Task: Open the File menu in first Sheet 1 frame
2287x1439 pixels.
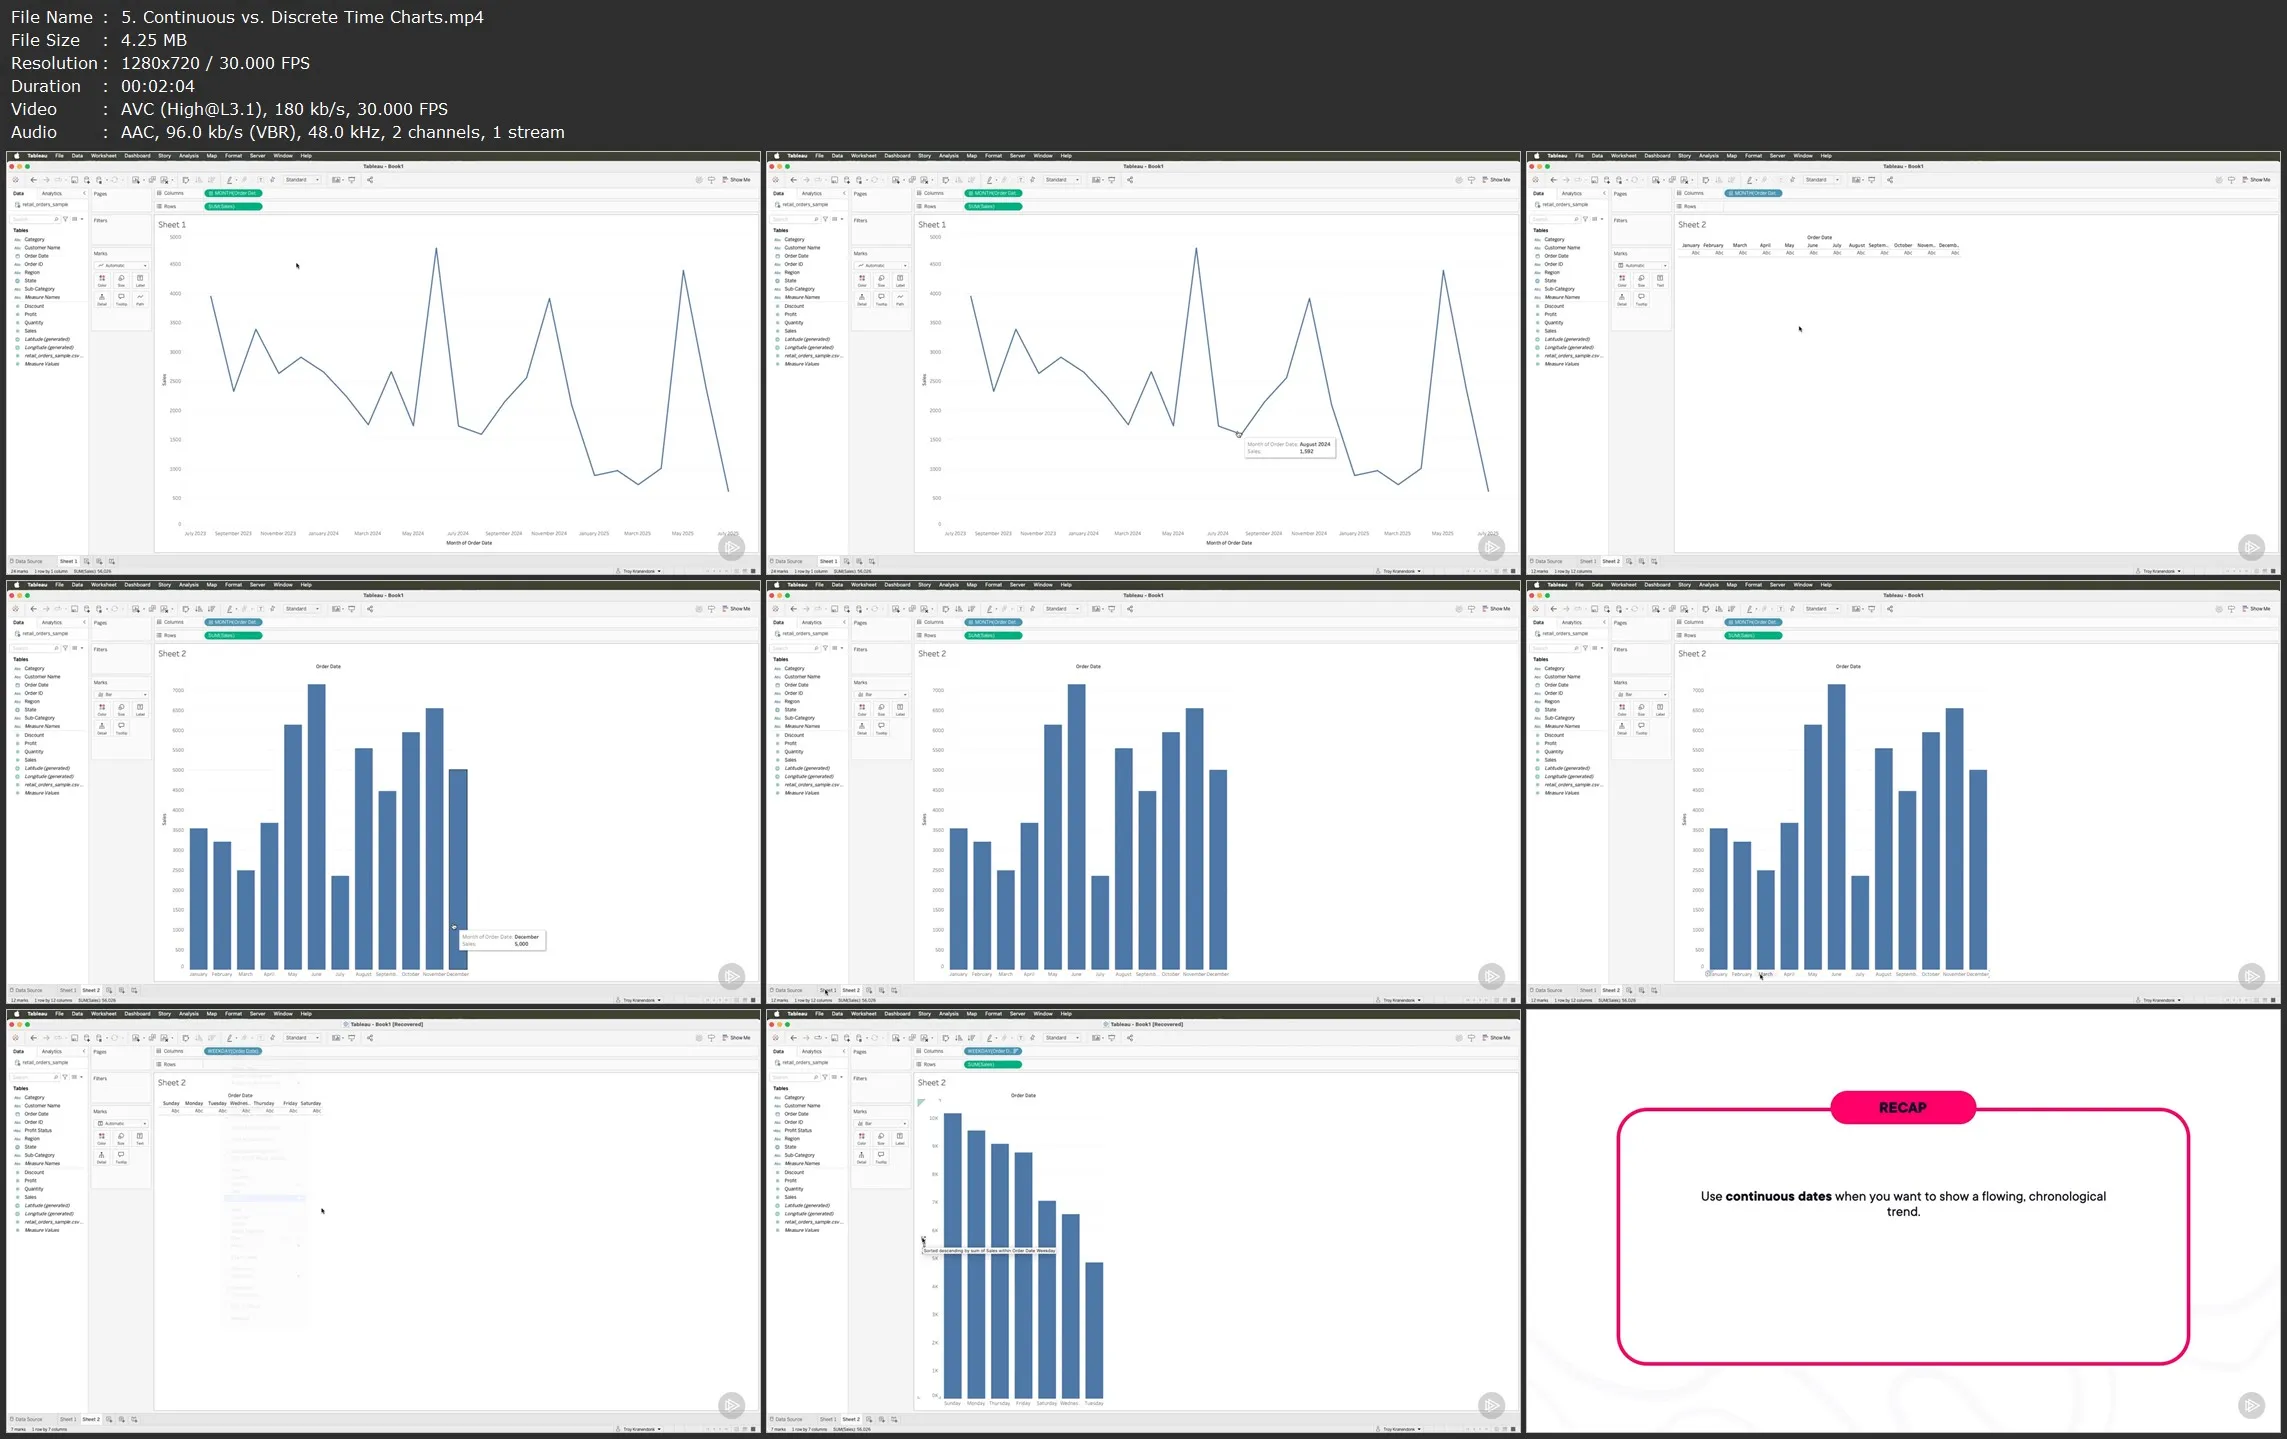Action: tap(59, 156)
